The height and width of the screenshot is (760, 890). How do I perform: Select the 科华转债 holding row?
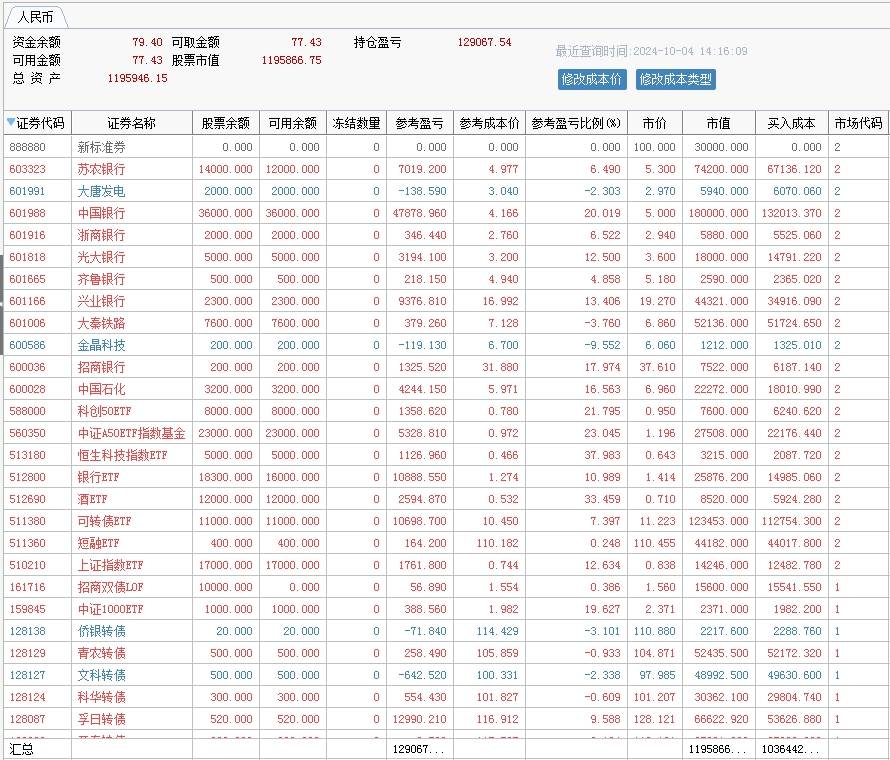coord(445,697)
